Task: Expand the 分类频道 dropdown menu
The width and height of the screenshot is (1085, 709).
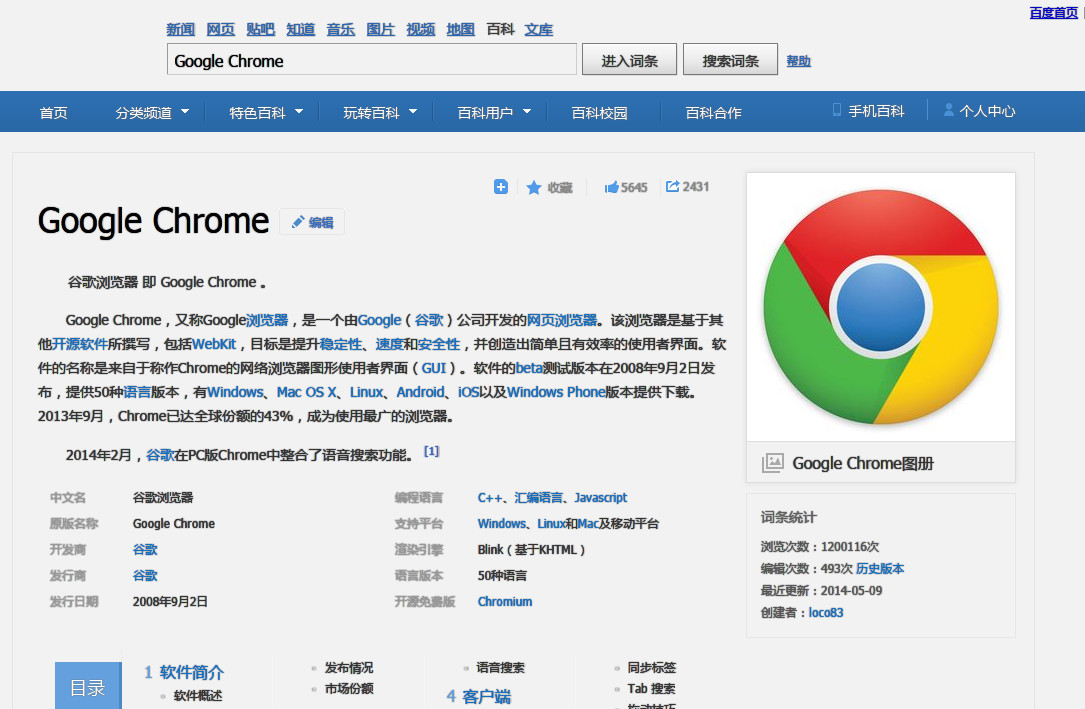Action: (x=185, y=112)
